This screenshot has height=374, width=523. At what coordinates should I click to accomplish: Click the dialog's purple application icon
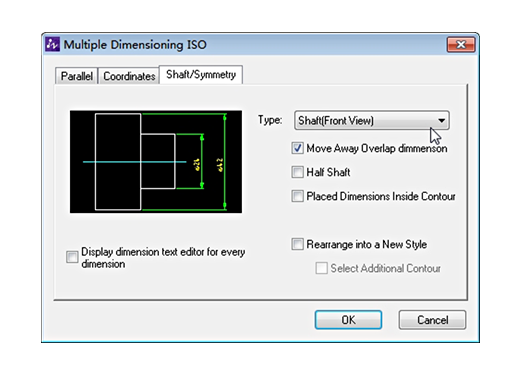tap(52, 44)
